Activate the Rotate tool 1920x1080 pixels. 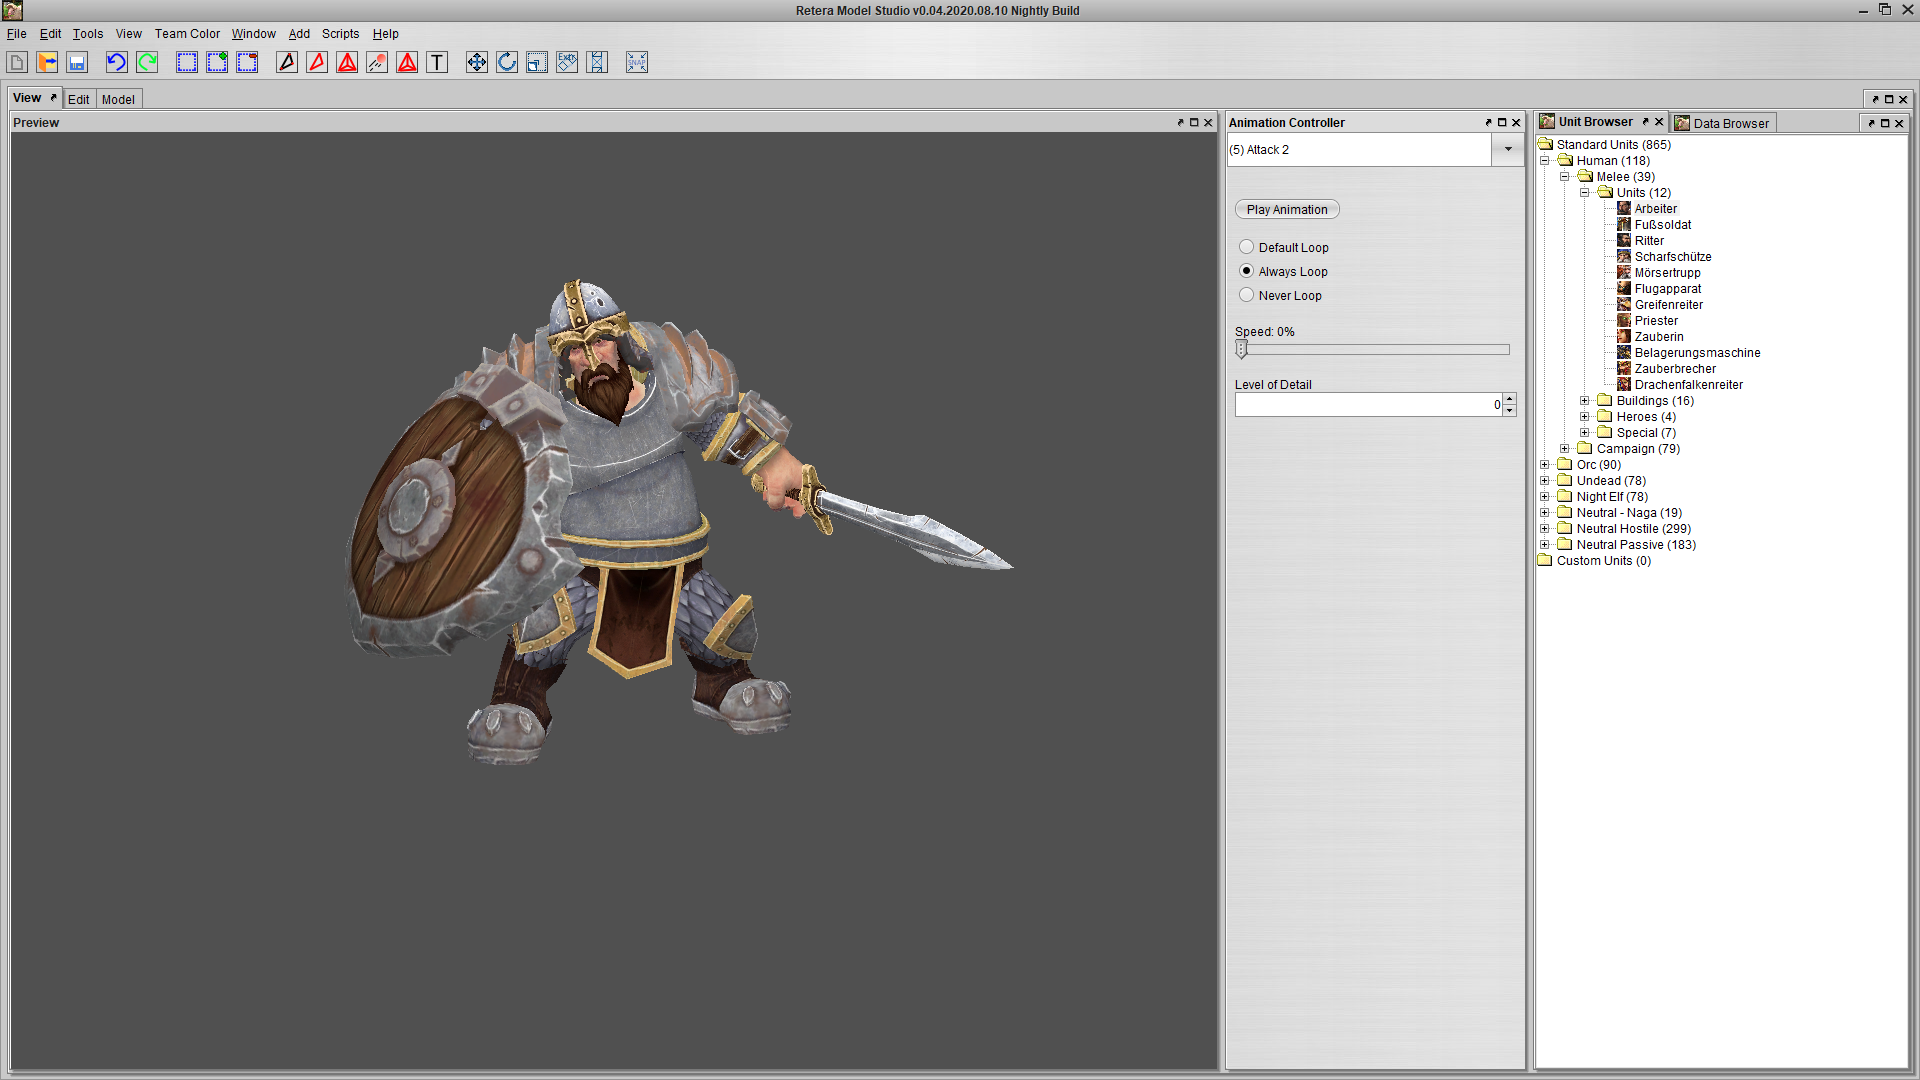pos(507,62)
